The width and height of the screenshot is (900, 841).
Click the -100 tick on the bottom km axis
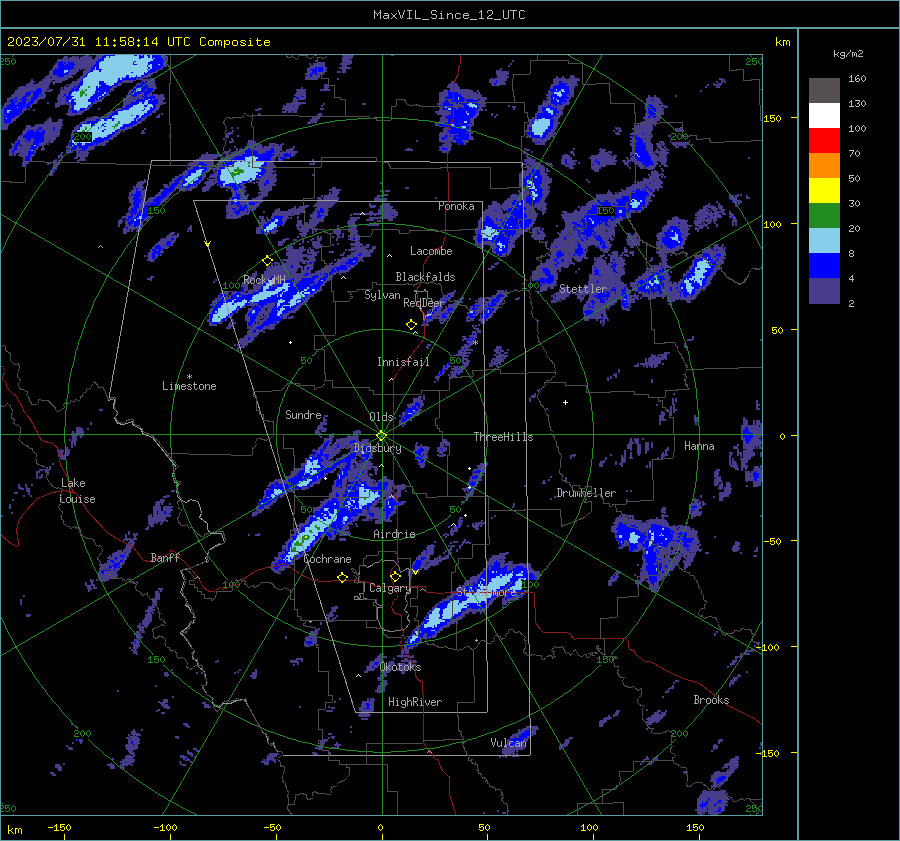[165, 828]
